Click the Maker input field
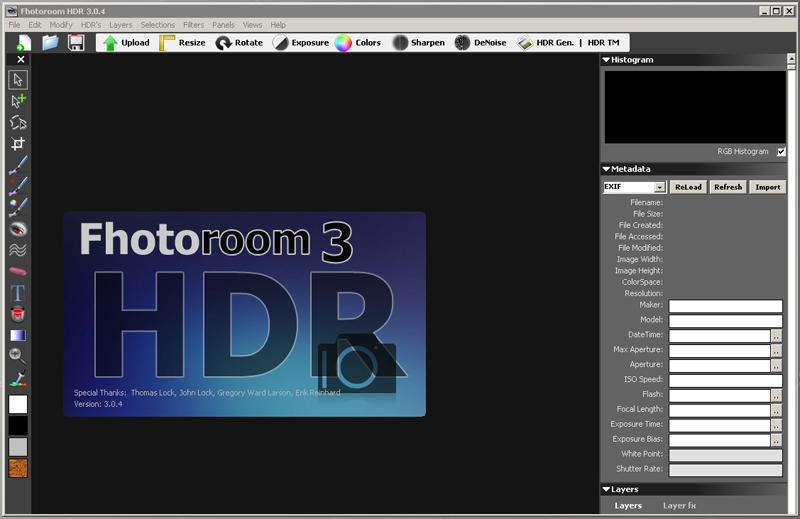The width and height of the screenshot is (800, 519). [x=726, y=306]
